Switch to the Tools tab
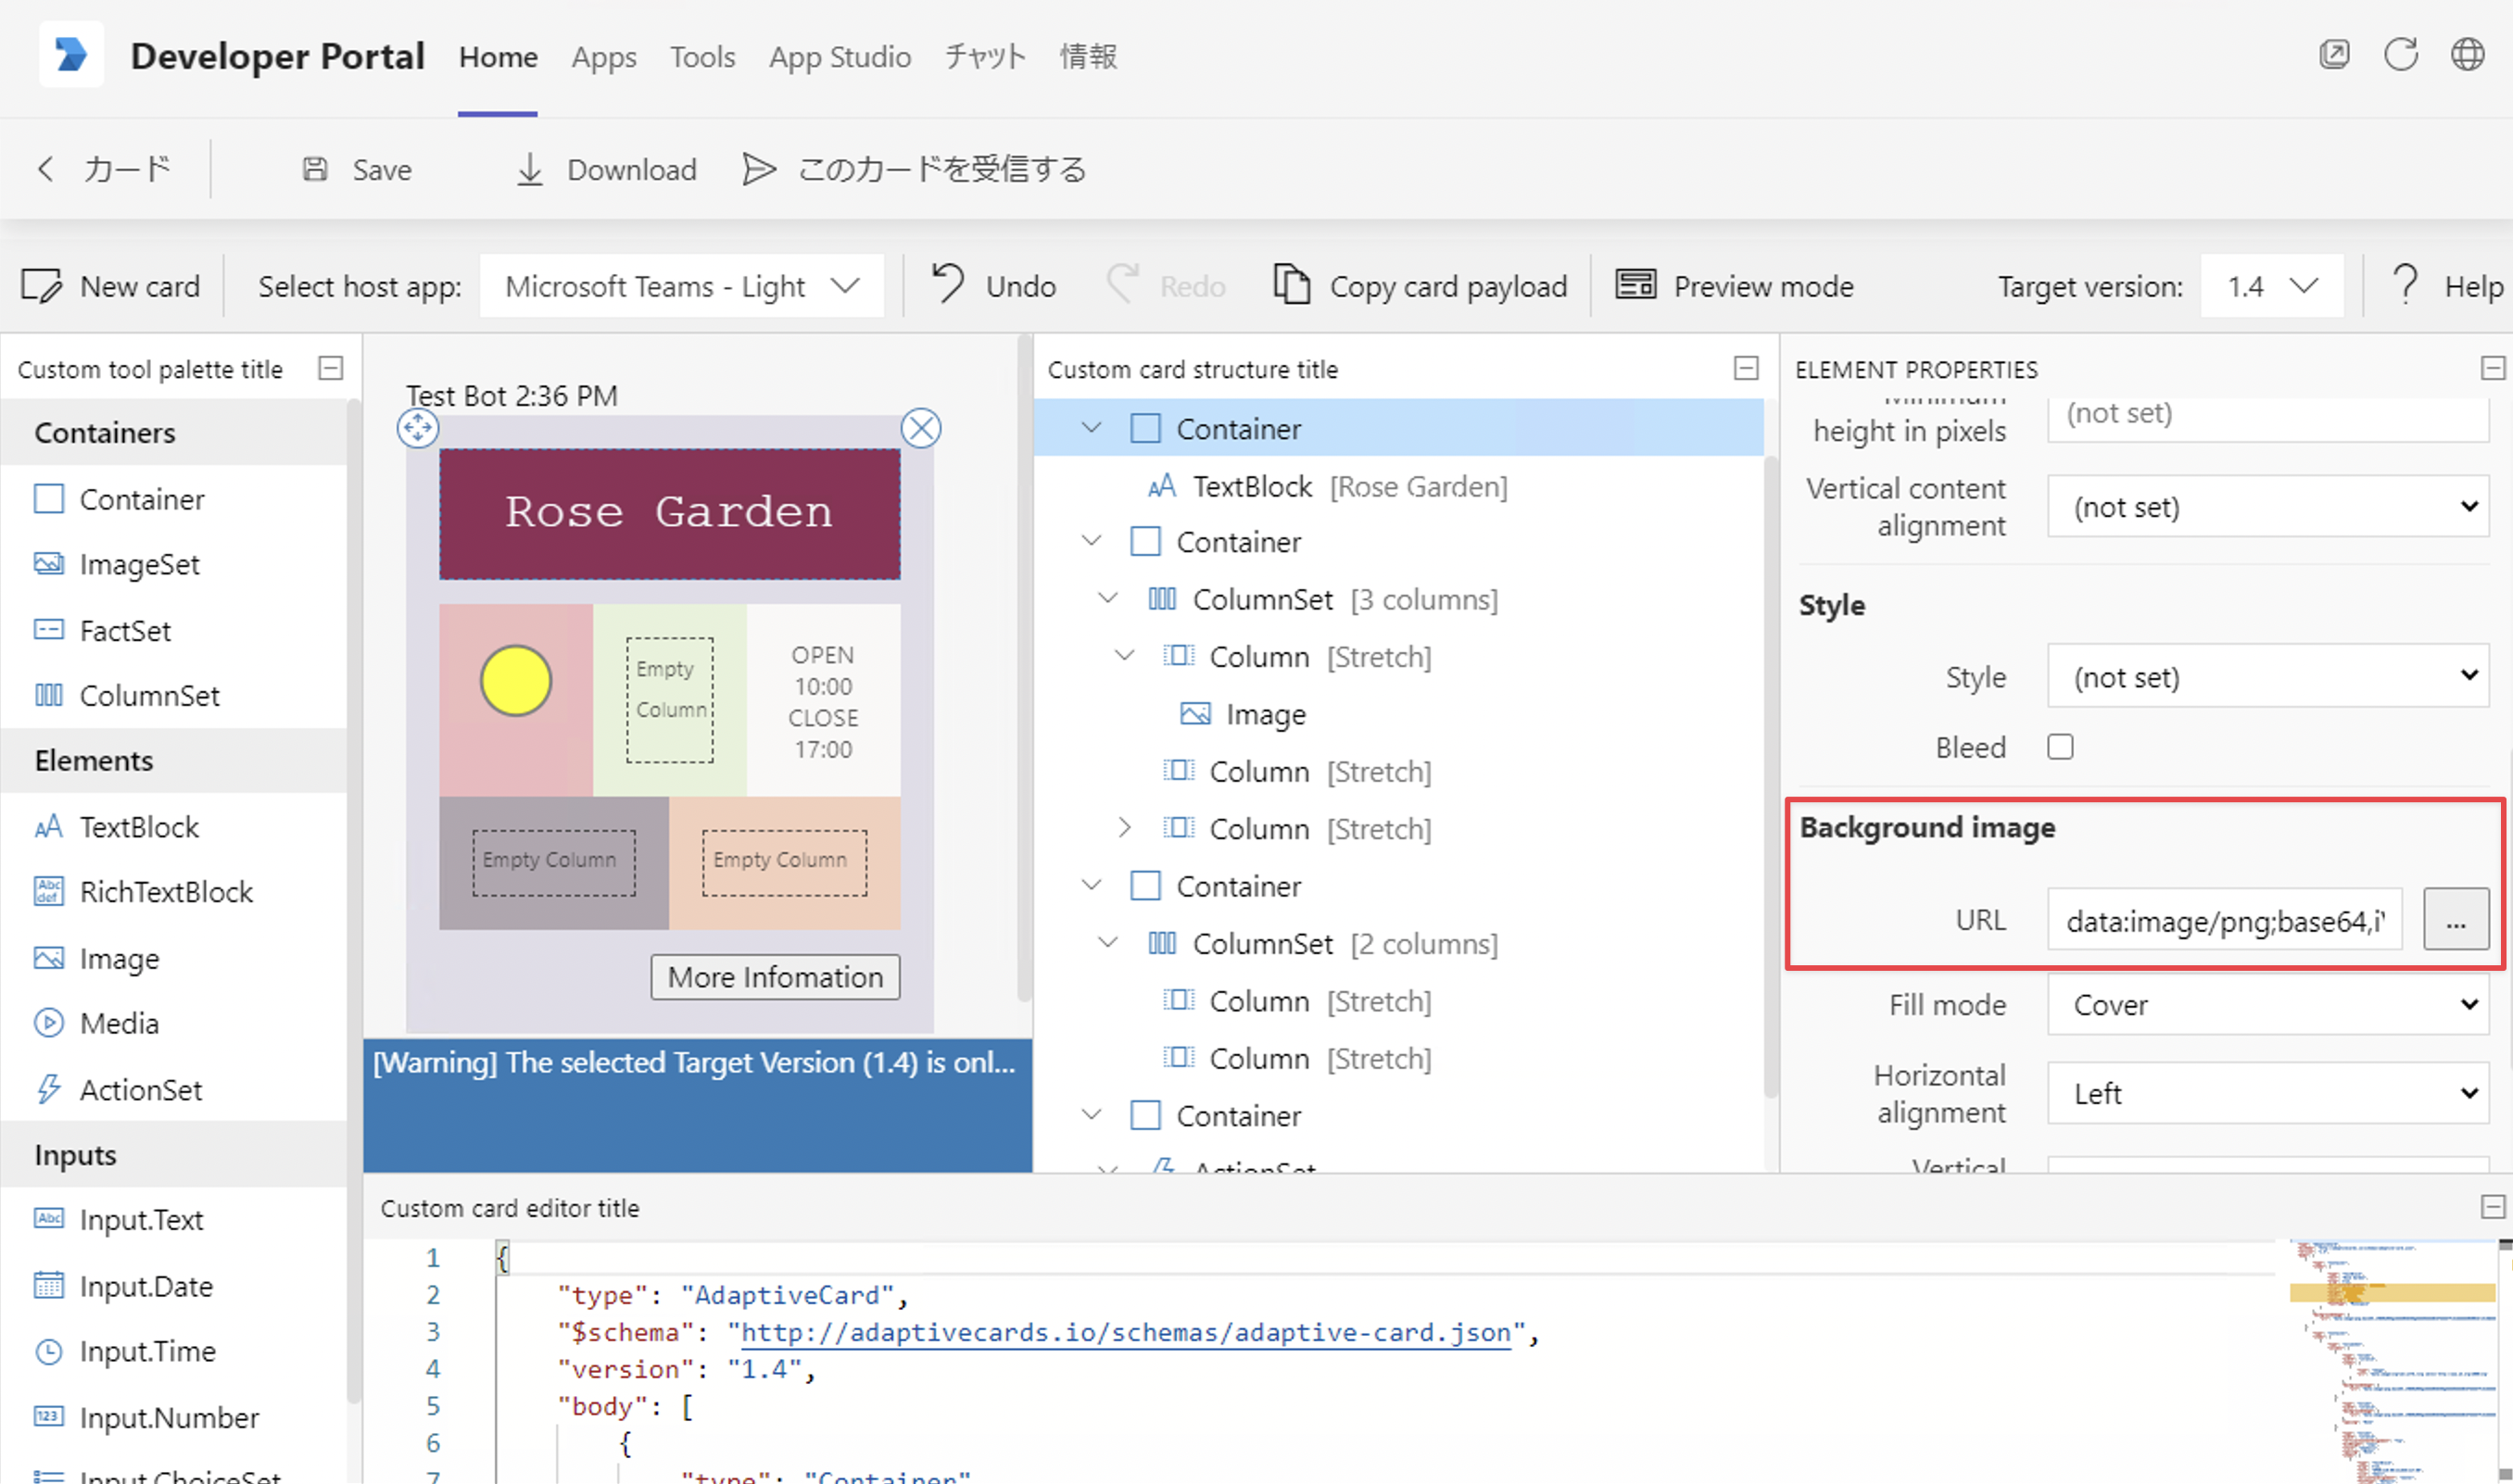Image resolution: width=2513 pixels, height=1484 pixels. coord(702,57)
